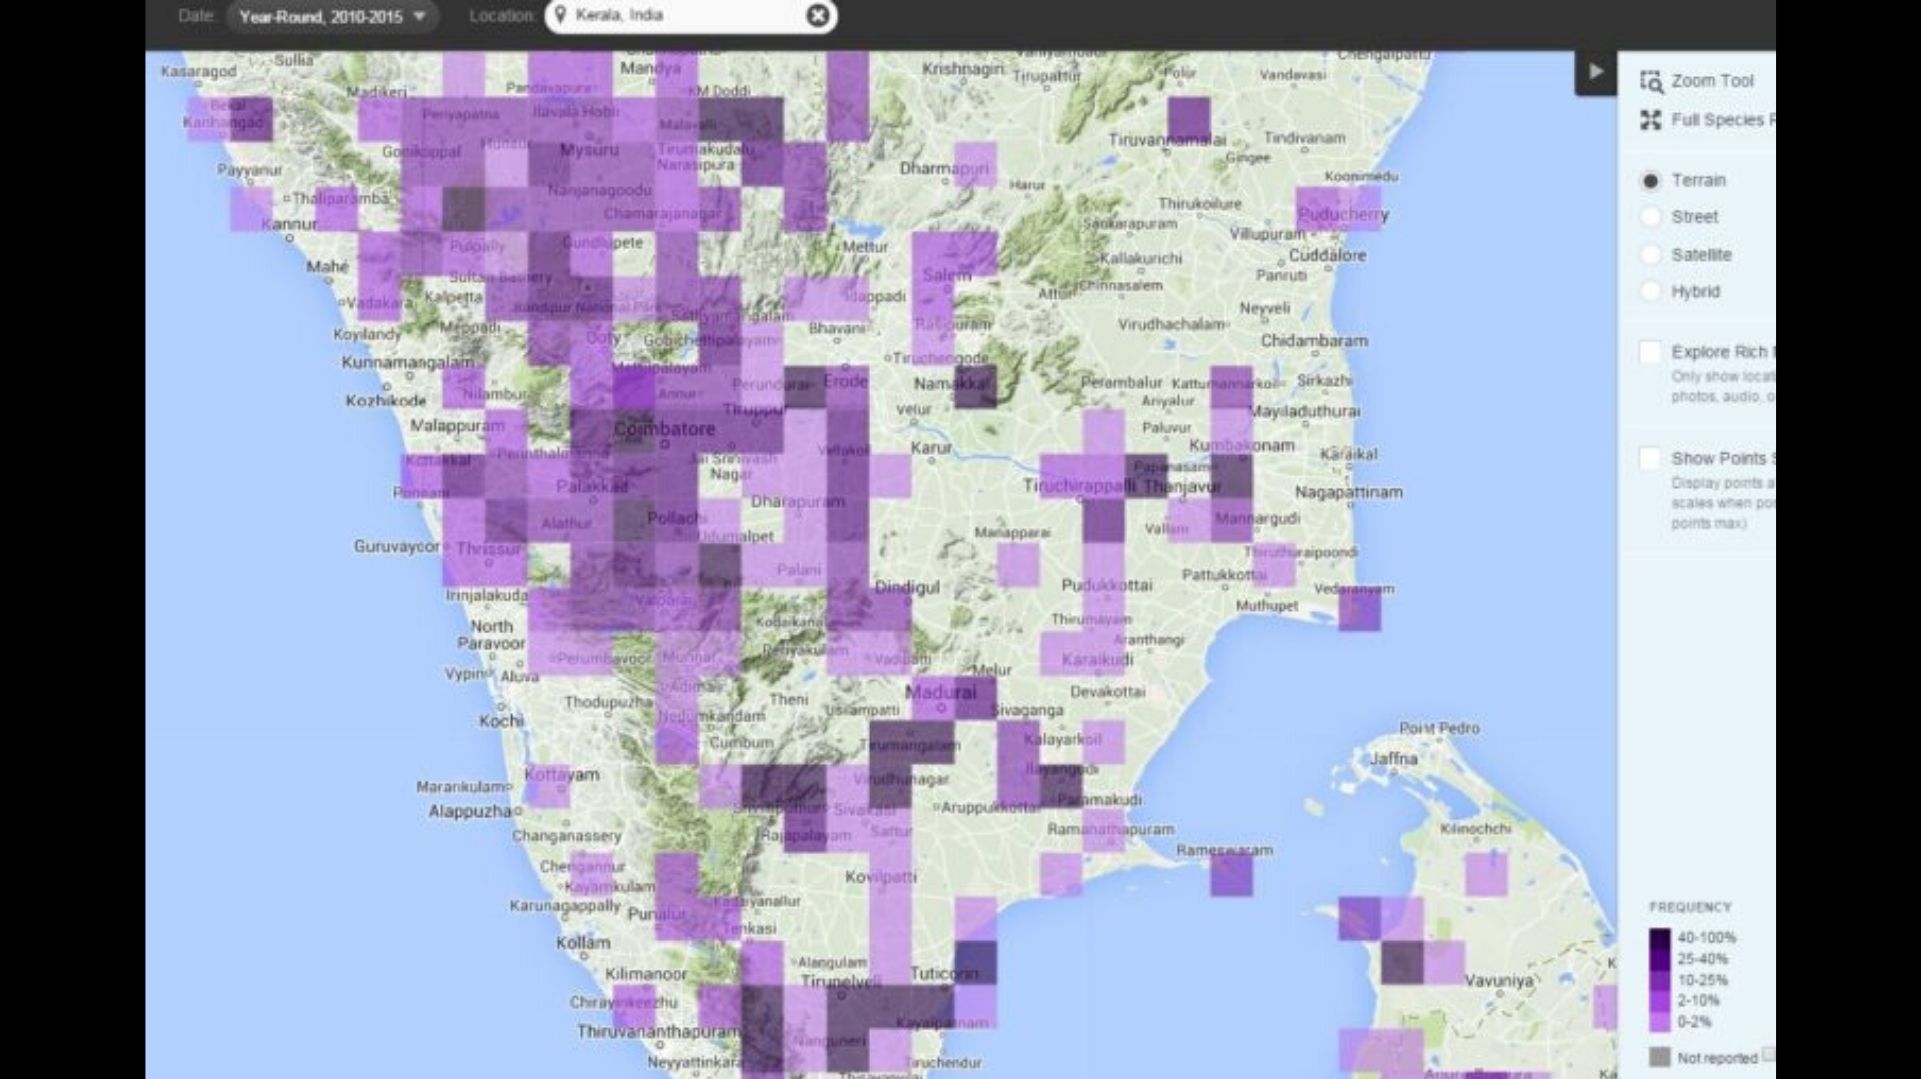Enable the Explore Rich Media checkbox
The height and width of the screenshot is (1079, 1921).
pos(1650,352)
